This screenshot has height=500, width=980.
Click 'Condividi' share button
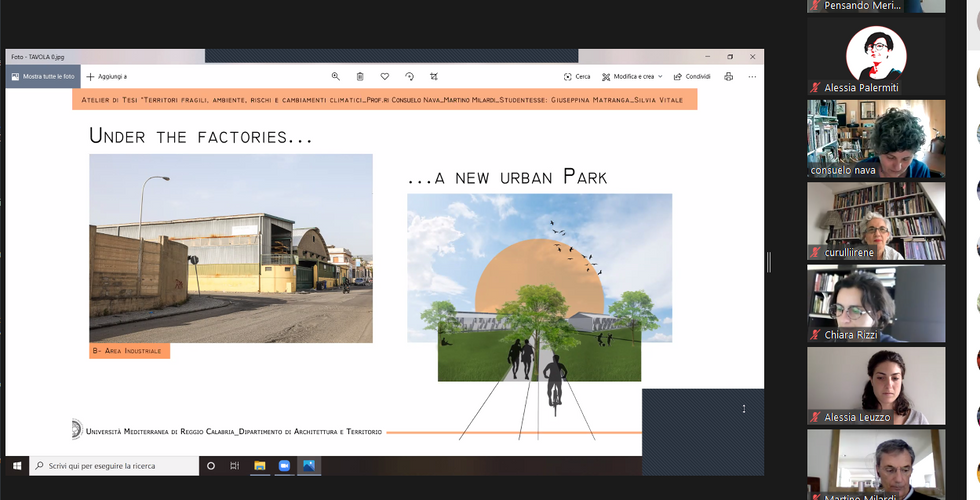(692, 76)
